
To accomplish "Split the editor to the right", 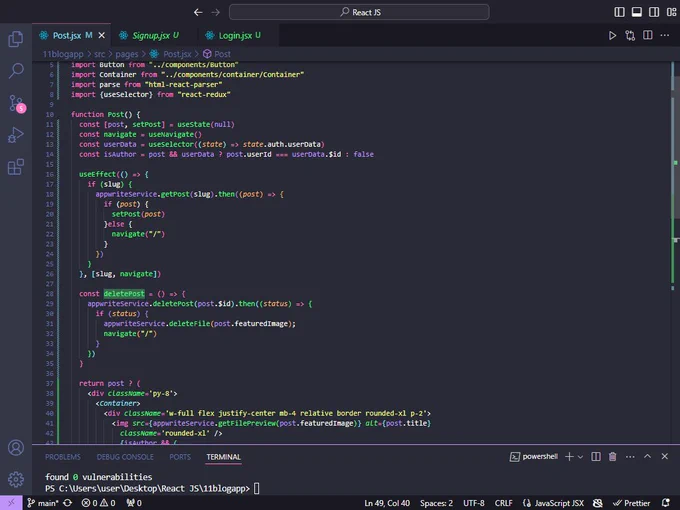I will [x=647, y=35].
